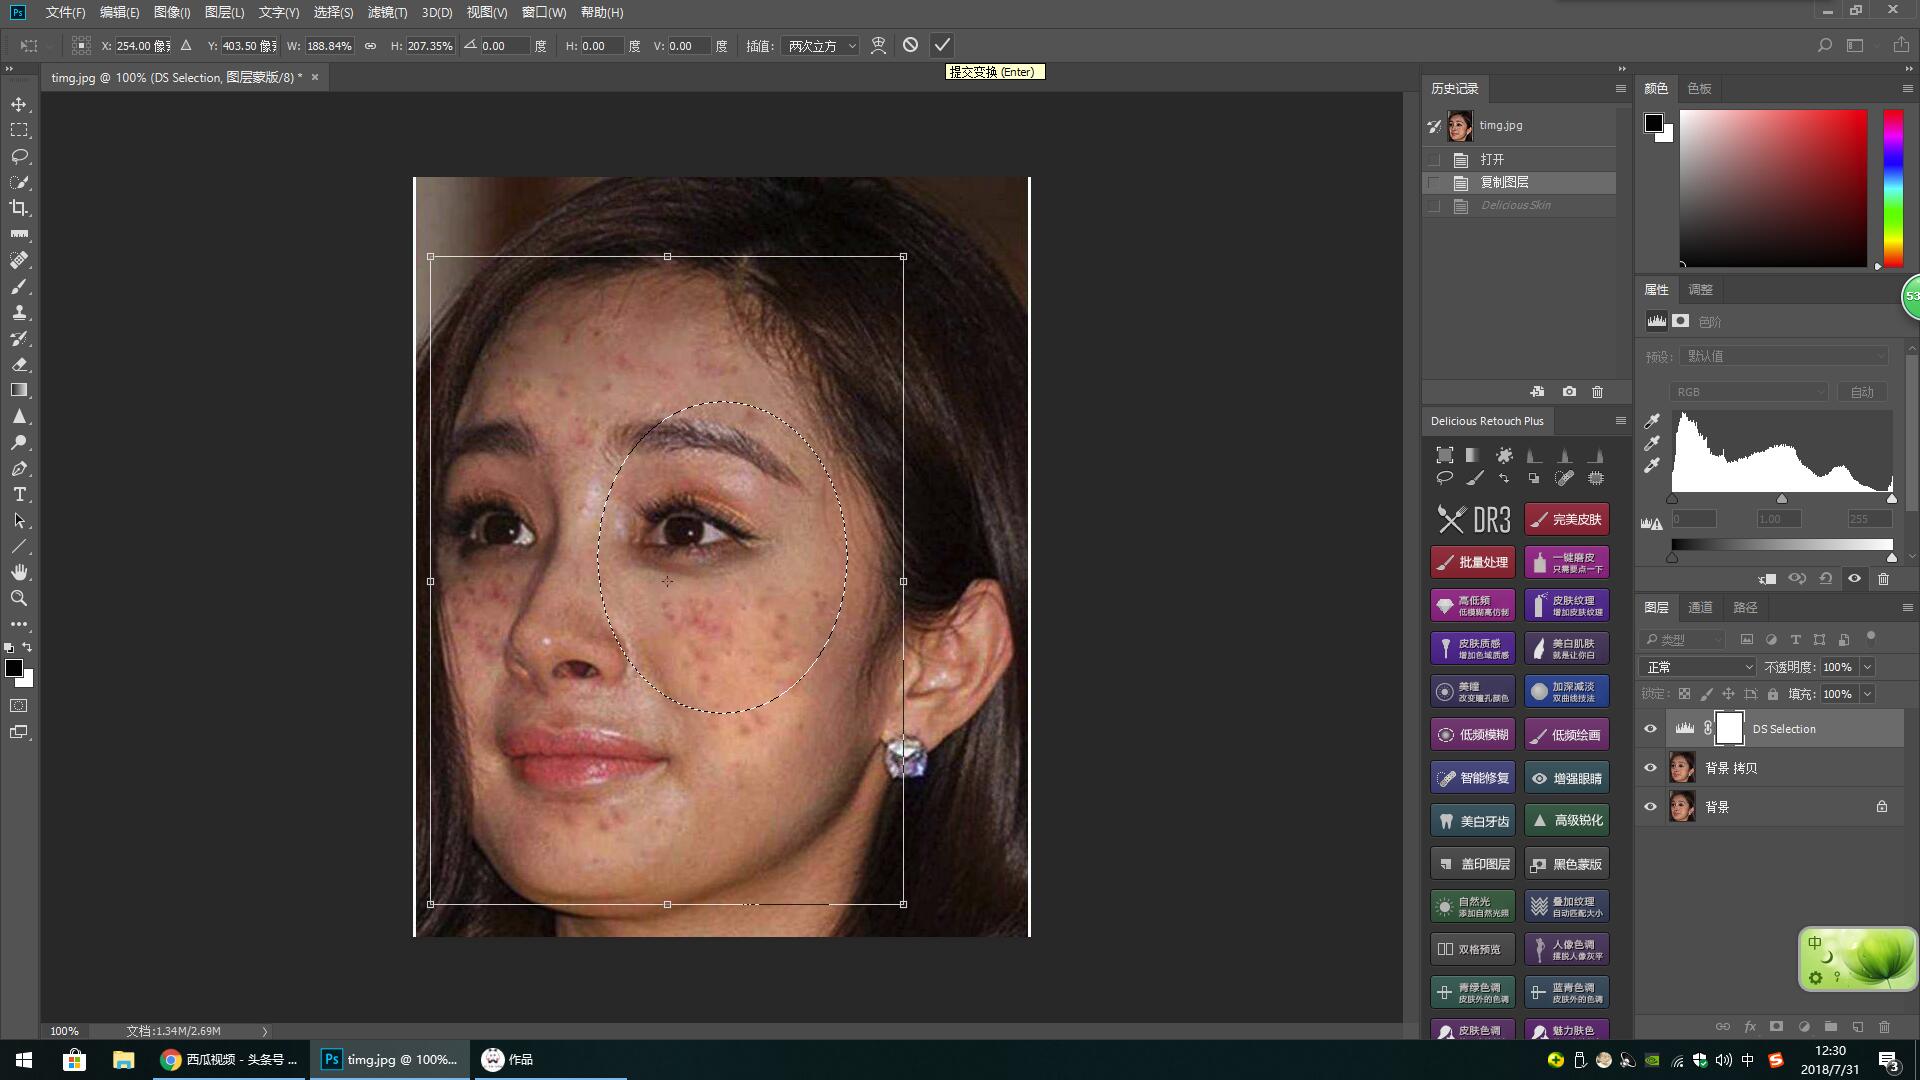Select the Lasso tool
Screen dimensions: 1920x1080
[x=19, y=156]
